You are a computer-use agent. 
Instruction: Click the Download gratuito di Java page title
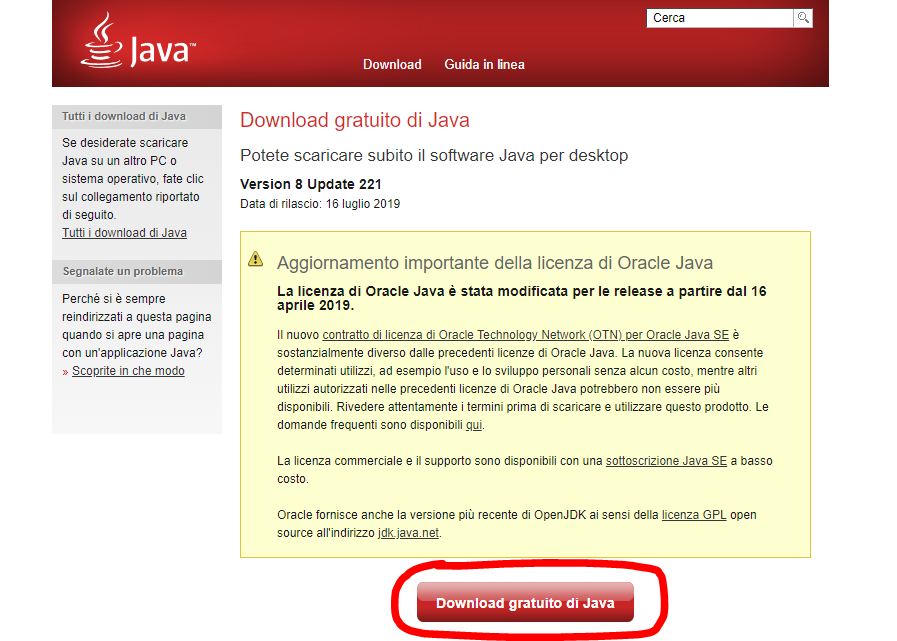(x=355, y=120)
